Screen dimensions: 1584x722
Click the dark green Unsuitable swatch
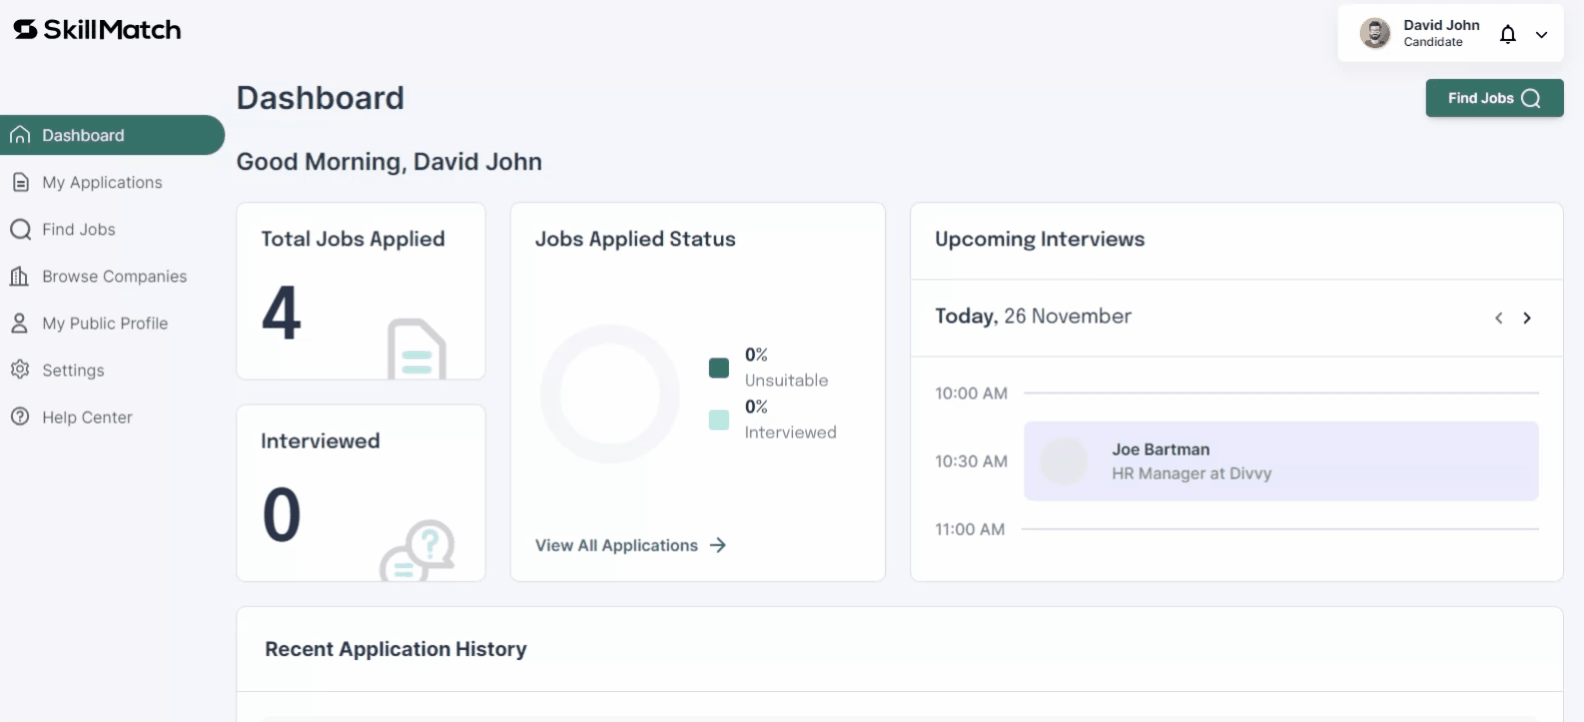[719, 368]
